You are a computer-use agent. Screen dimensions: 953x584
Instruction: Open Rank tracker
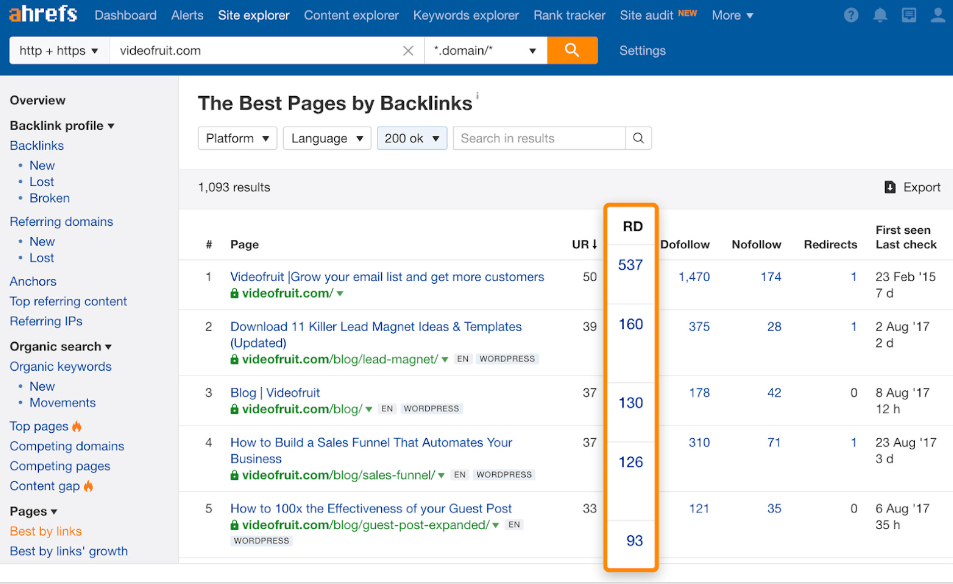coord(569,15)
